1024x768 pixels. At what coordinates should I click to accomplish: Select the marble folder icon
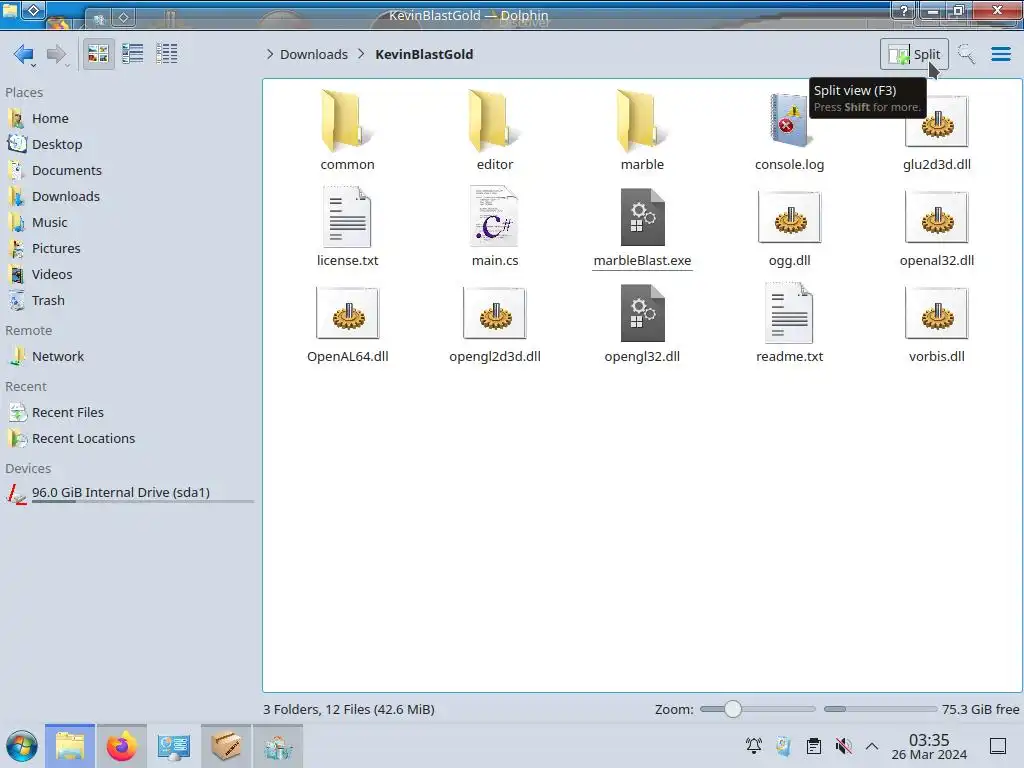click(x=643, y=121)
